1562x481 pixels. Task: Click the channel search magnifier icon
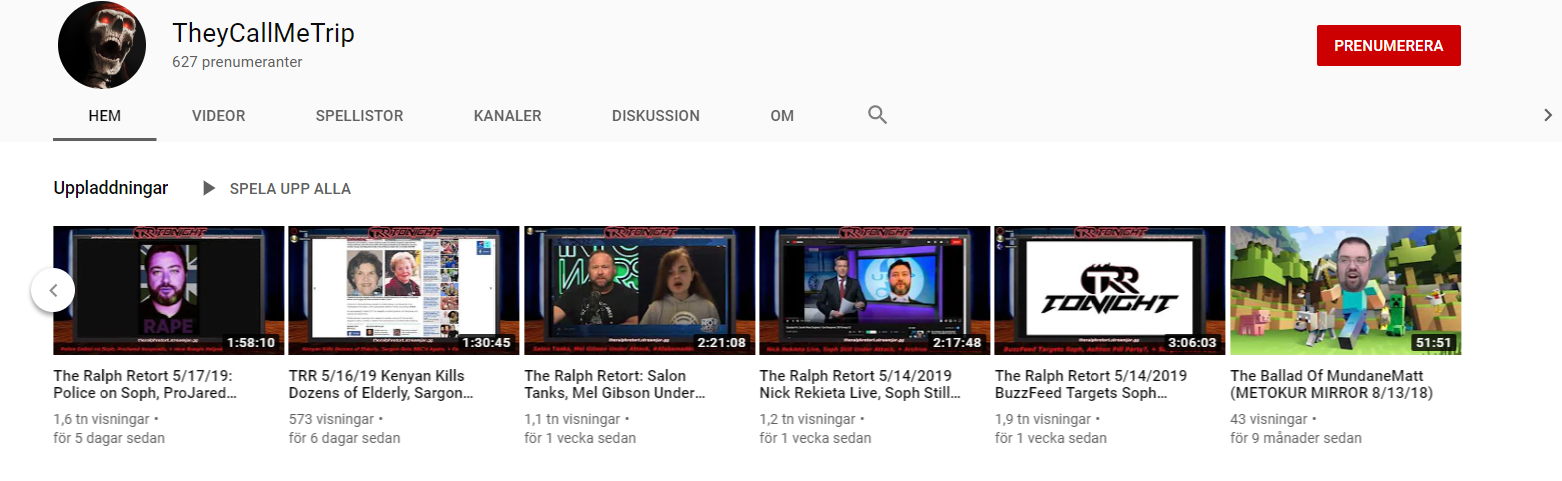877,115
